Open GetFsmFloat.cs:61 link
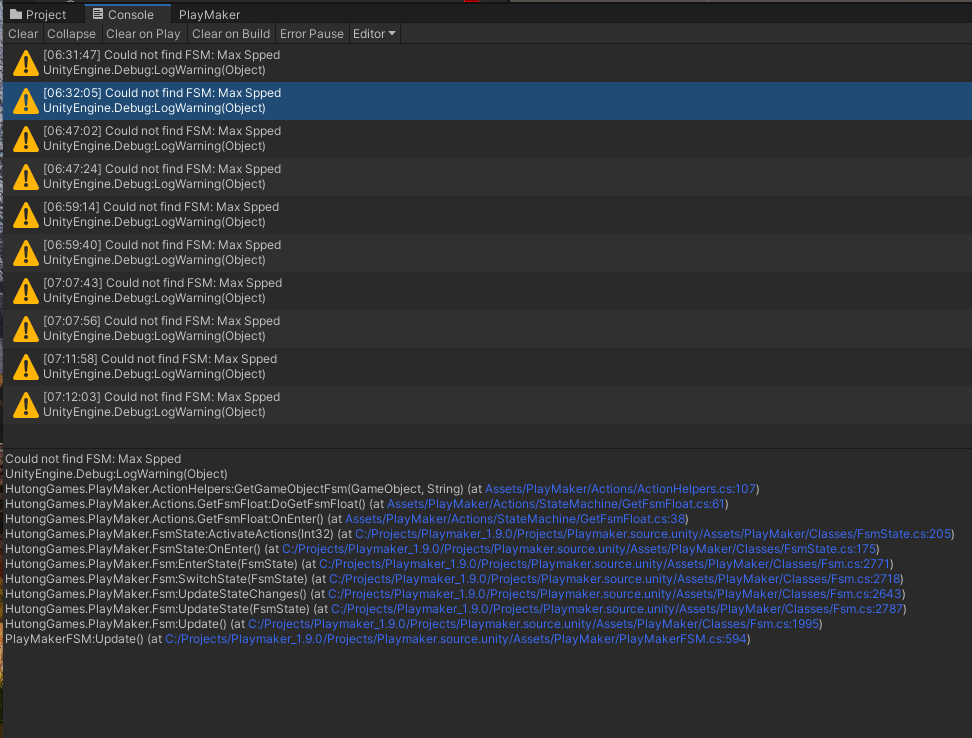972x738 pixels. (555, 504)
